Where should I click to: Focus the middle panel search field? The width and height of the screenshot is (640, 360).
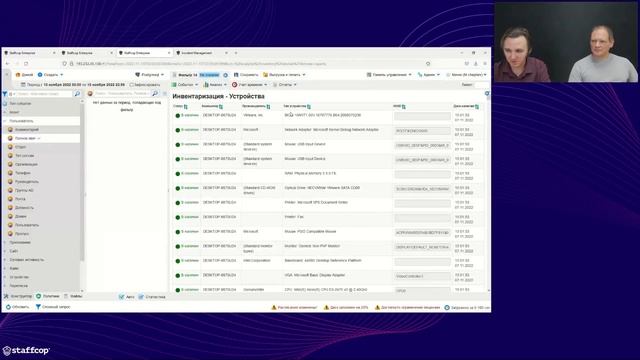pyautogui.click(x=122, y=93)
